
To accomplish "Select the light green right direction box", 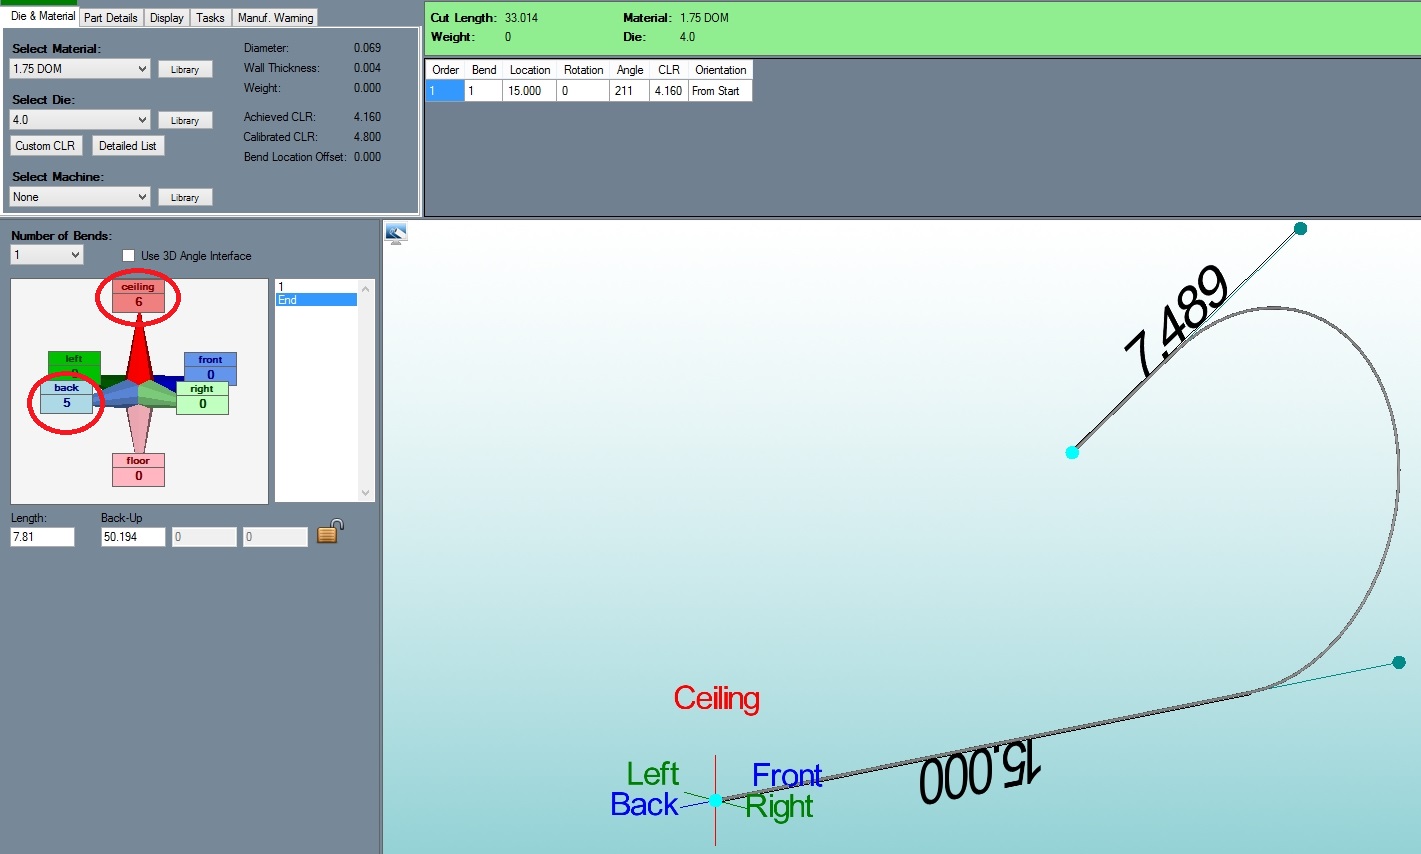I will (202, 398).
